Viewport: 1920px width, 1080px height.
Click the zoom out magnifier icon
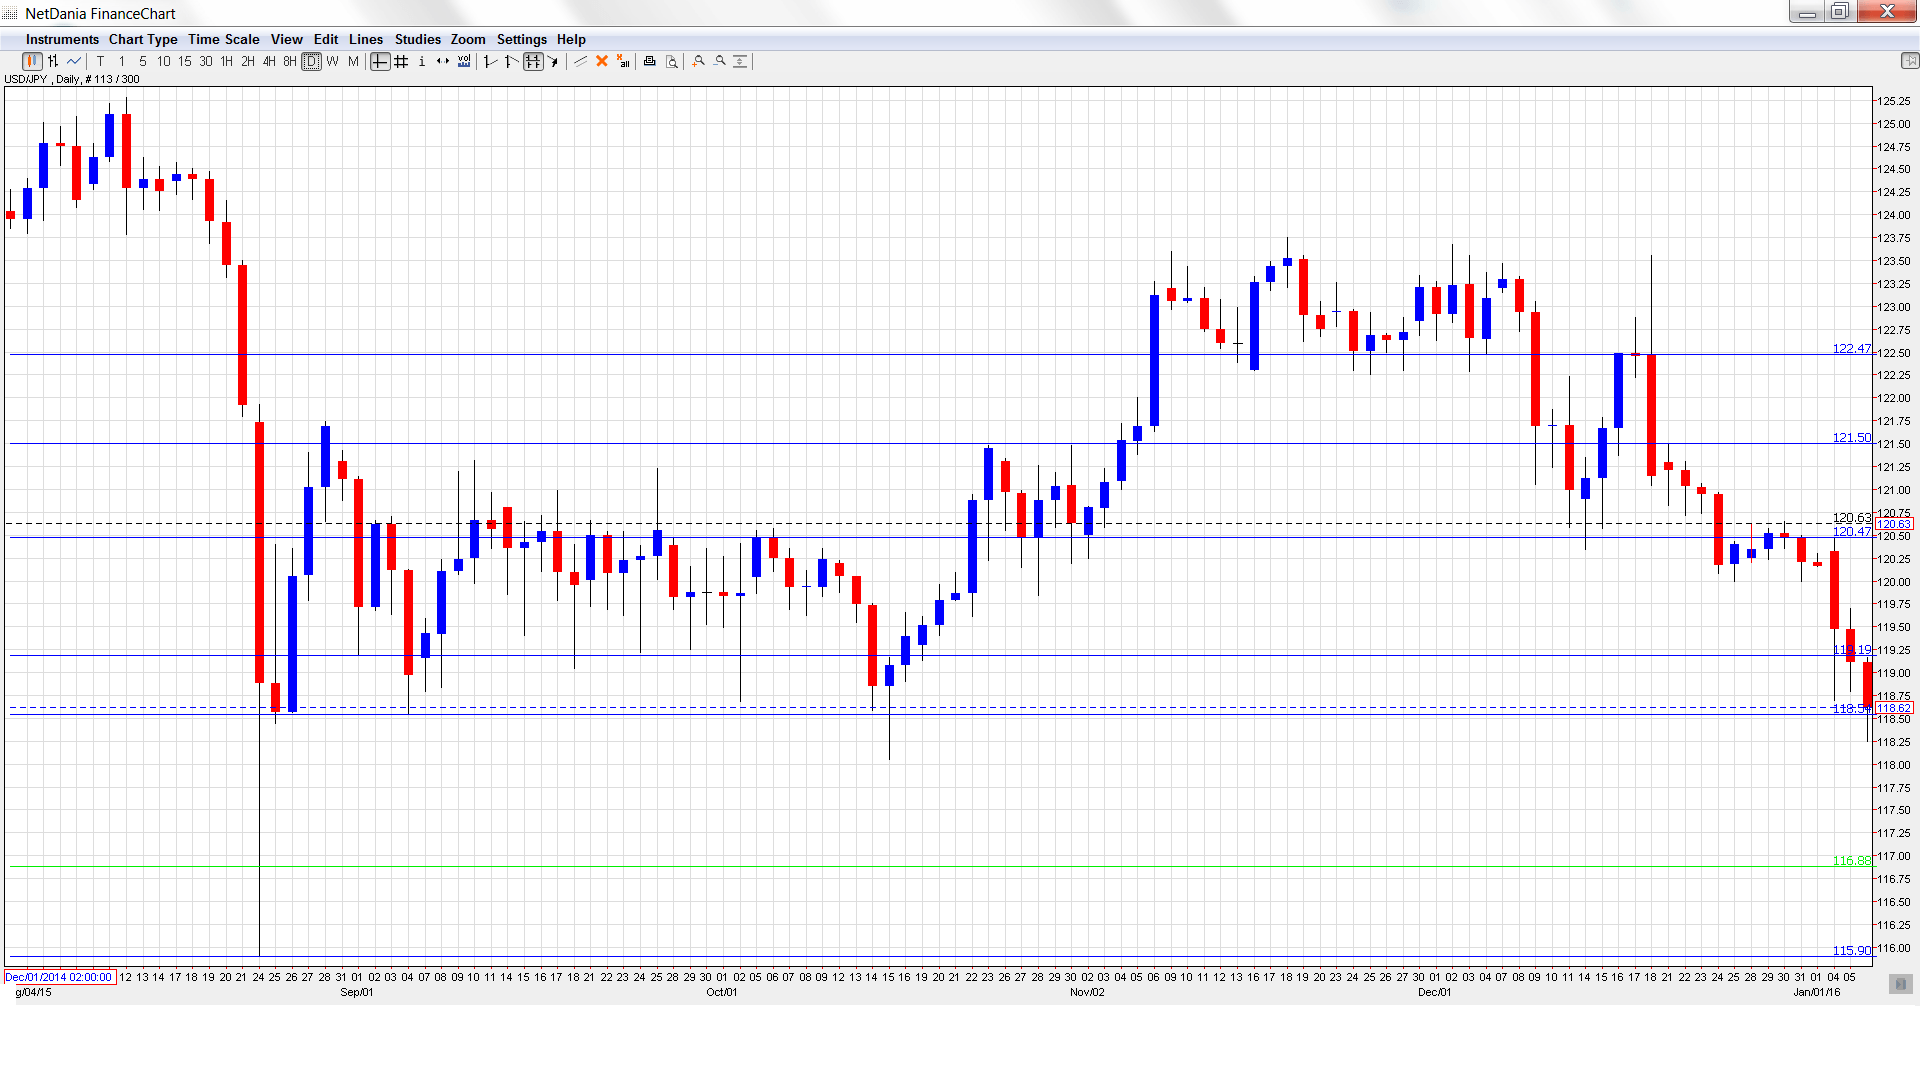point(720,62)
